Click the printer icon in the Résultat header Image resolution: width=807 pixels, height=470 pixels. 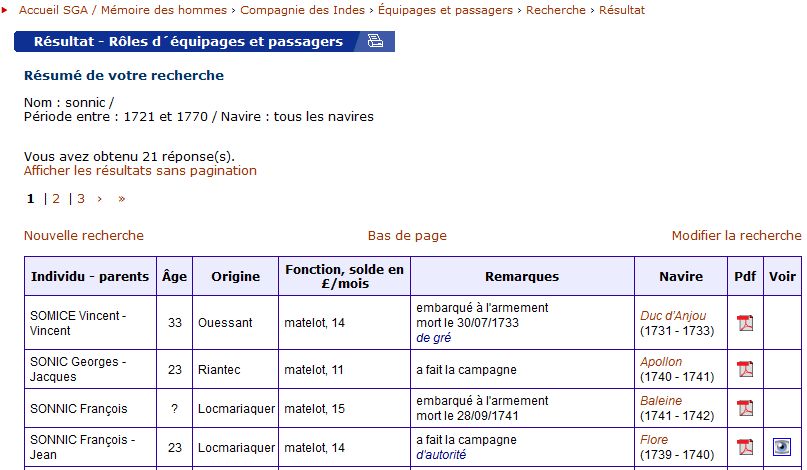375,41
